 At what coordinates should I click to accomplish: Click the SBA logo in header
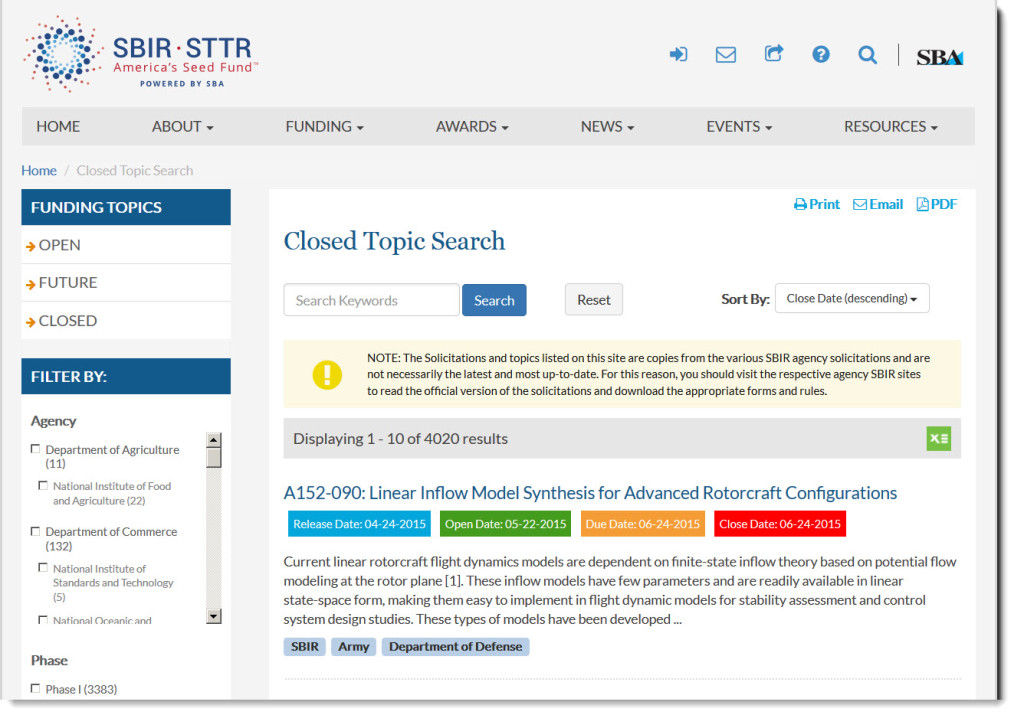[x=939, y=57]
